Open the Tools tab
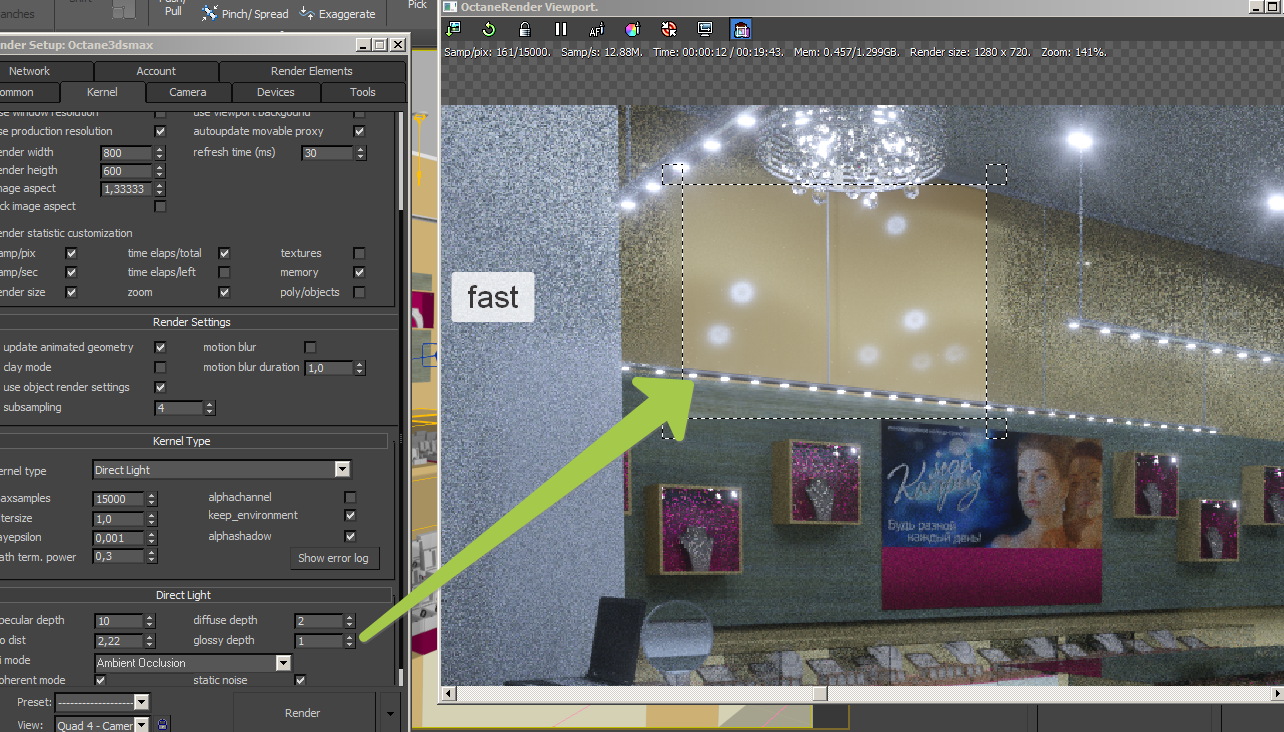 click(x=363, y=92)
